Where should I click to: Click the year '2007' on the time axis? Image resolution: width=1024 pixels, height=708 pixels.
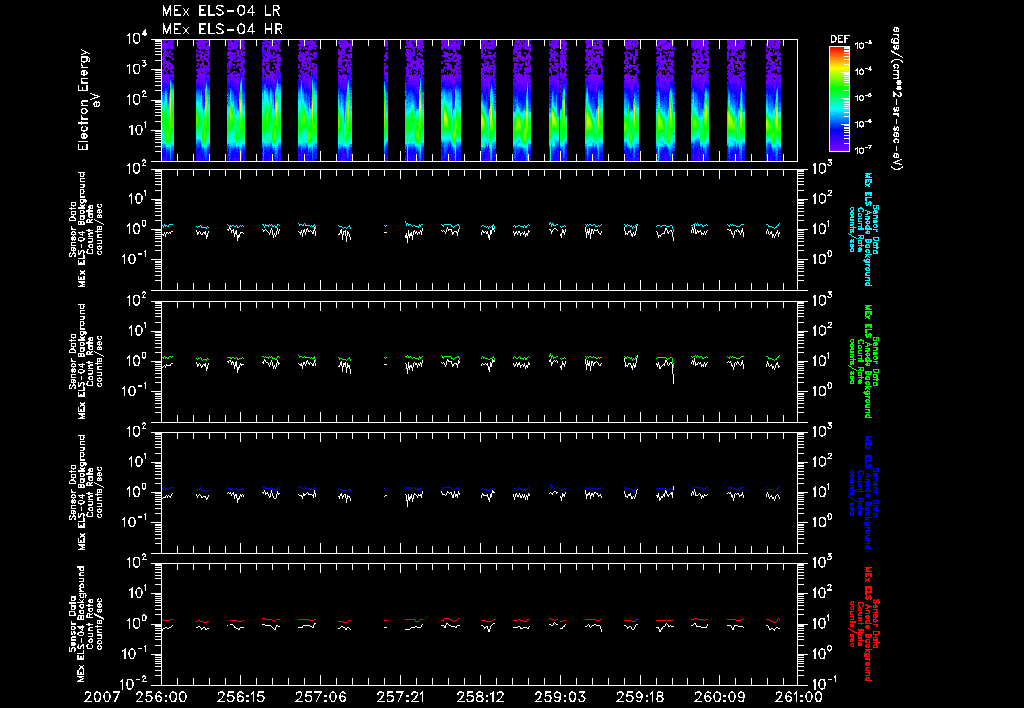click(102, 697)
